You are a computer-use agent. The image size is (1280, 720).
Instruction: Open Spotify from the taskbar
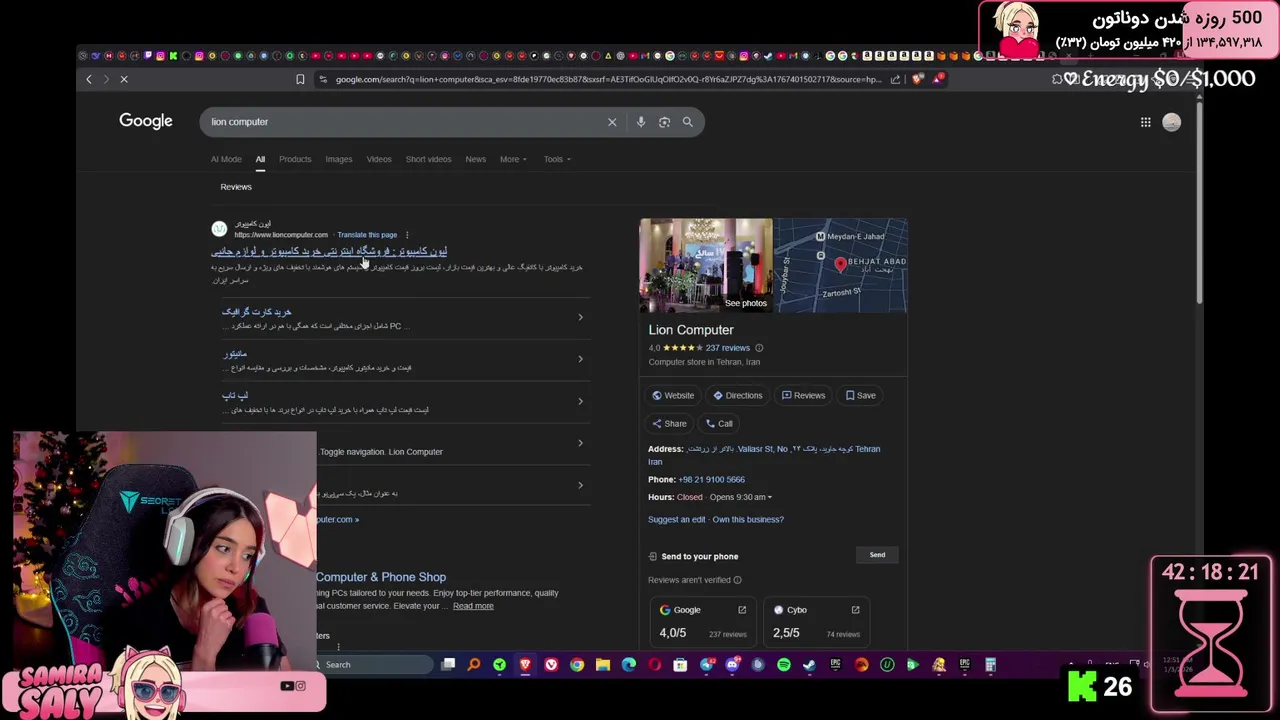point(784,665)
